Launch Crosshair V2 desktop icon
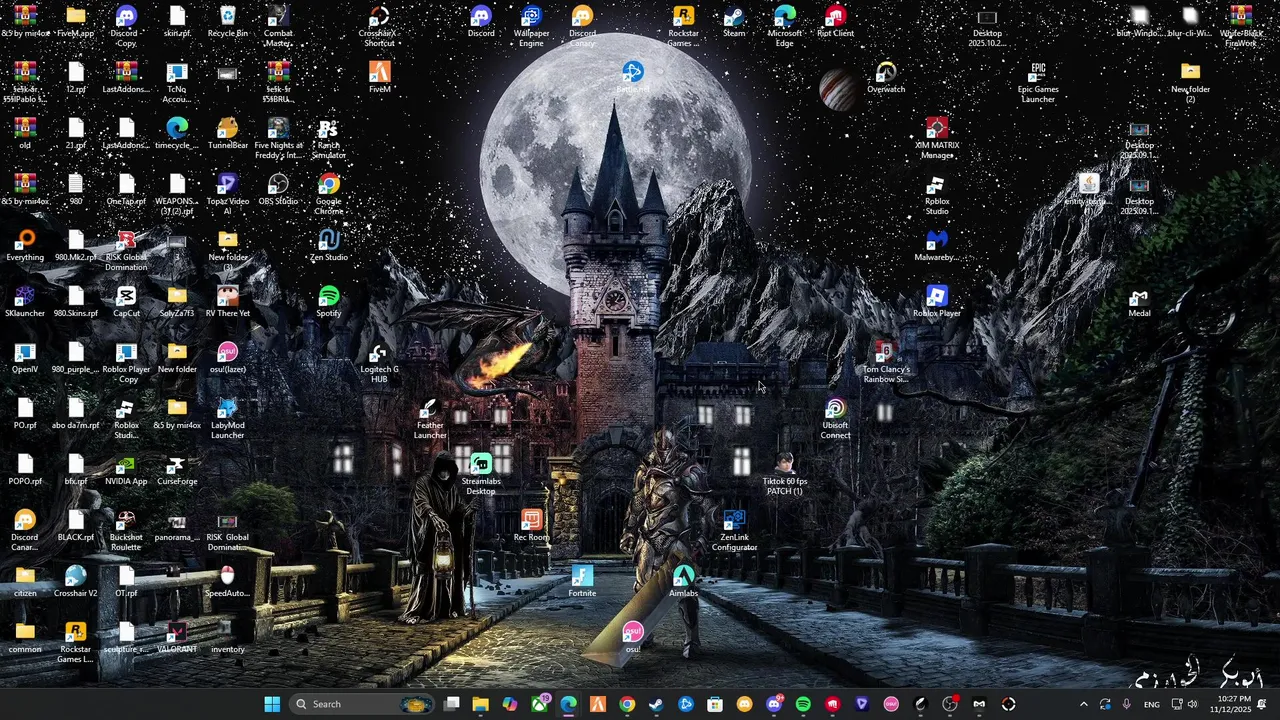1280x720 pixels. click(76, 582)
